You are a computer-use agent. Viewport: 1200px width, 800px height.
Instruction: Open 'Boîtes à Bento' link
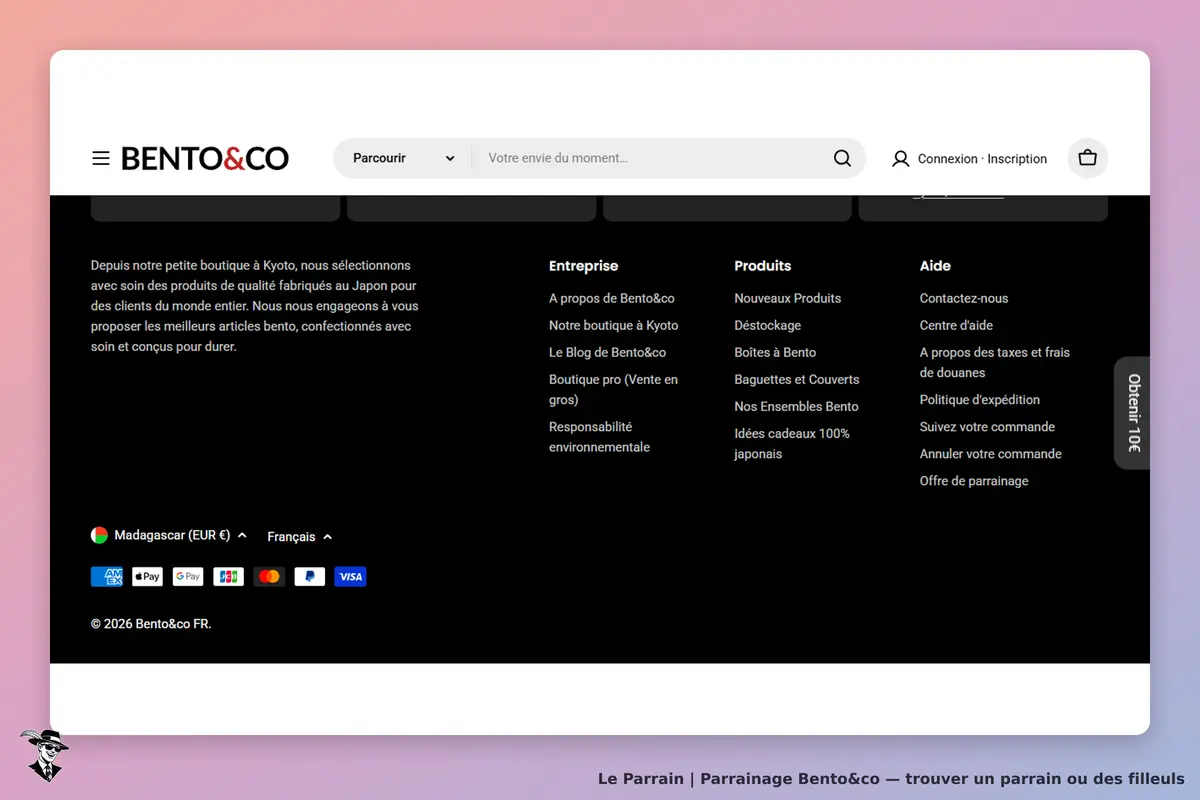775,352
